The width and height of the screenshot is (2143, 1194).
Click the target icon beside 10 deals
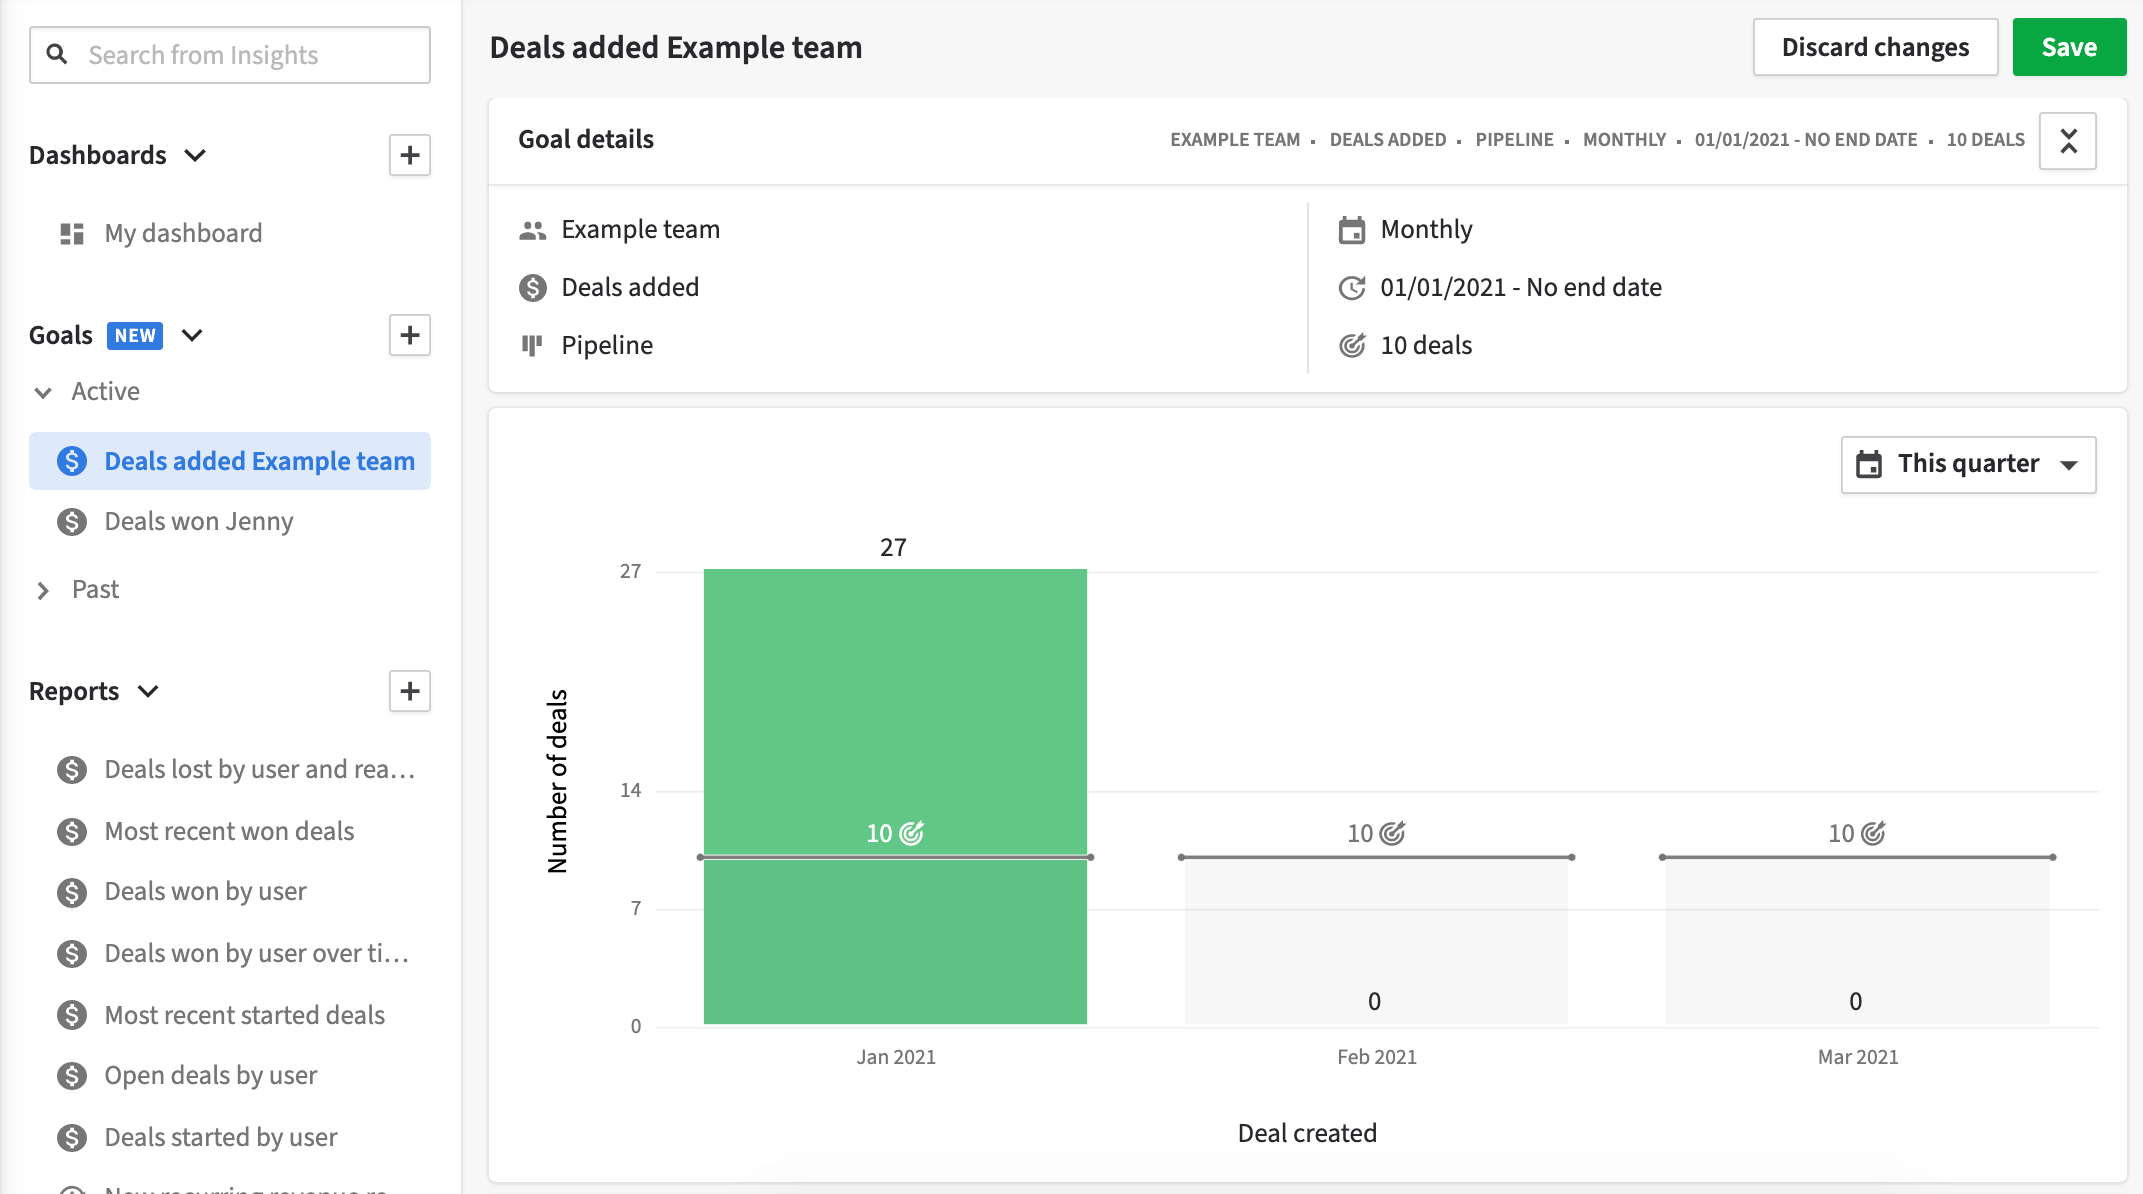tap(1353, 345)
